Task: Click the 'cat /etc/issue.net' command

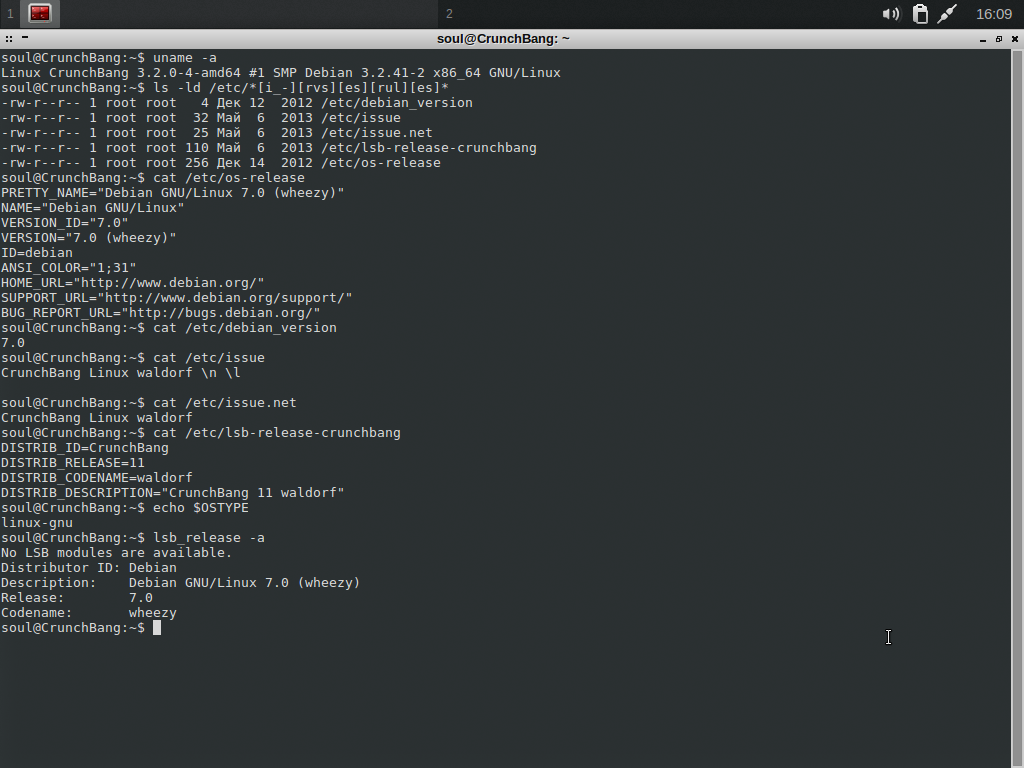Action: 225,403
